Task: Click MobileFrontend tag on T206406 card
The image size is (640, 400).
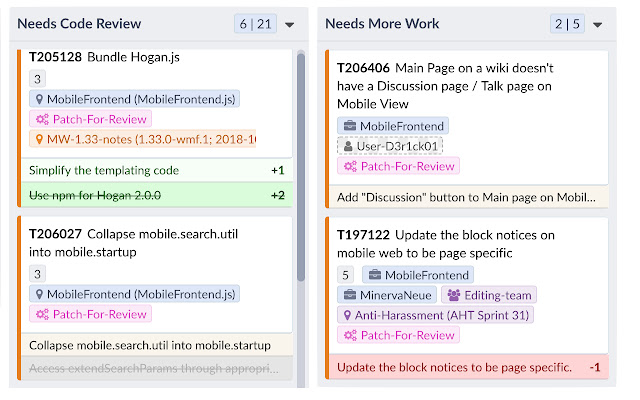Action: 393,126
